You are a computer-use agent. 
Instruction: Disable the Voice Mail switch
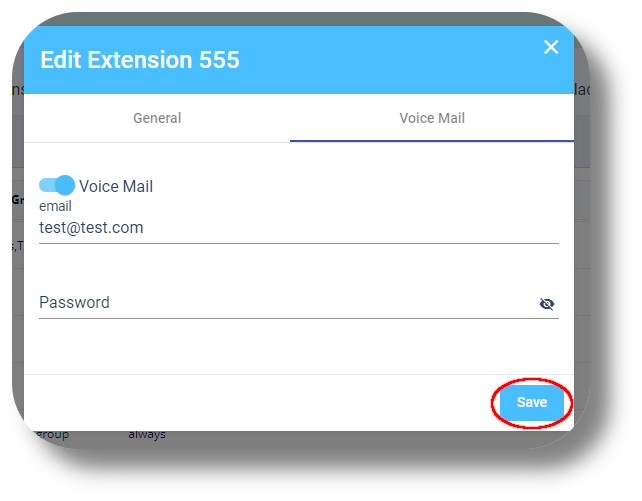click(57, 185)
